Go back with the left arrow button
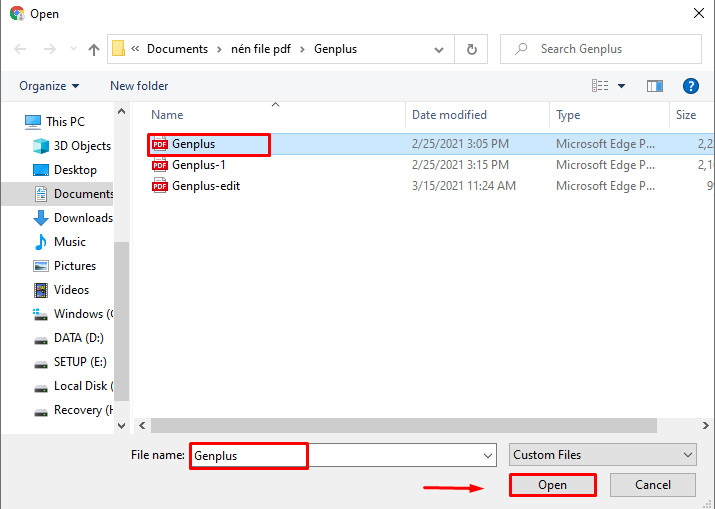The width and height of the screenshot is (715, 509). (x=20, y=49)
